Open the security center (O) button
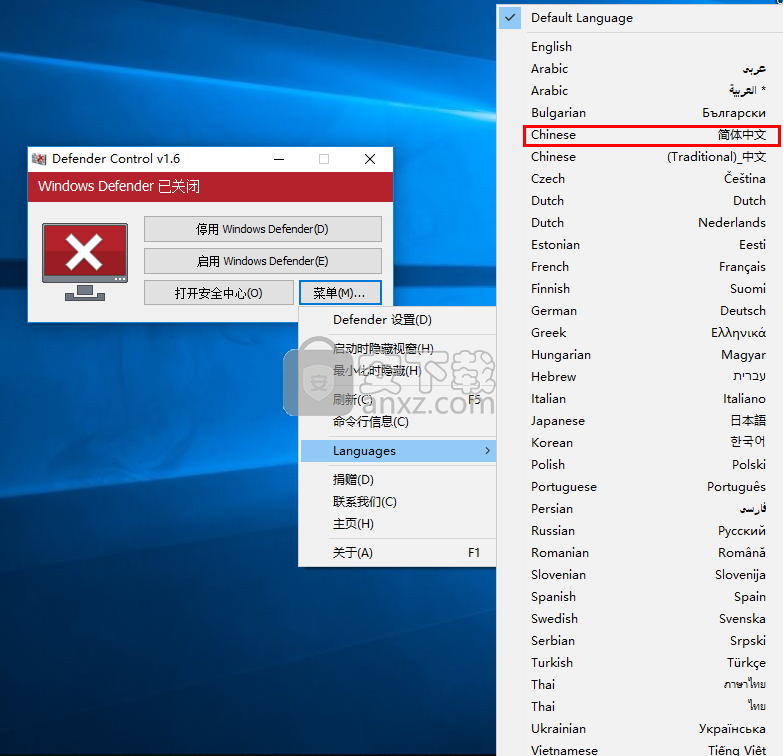 click(x=219, y=293)
